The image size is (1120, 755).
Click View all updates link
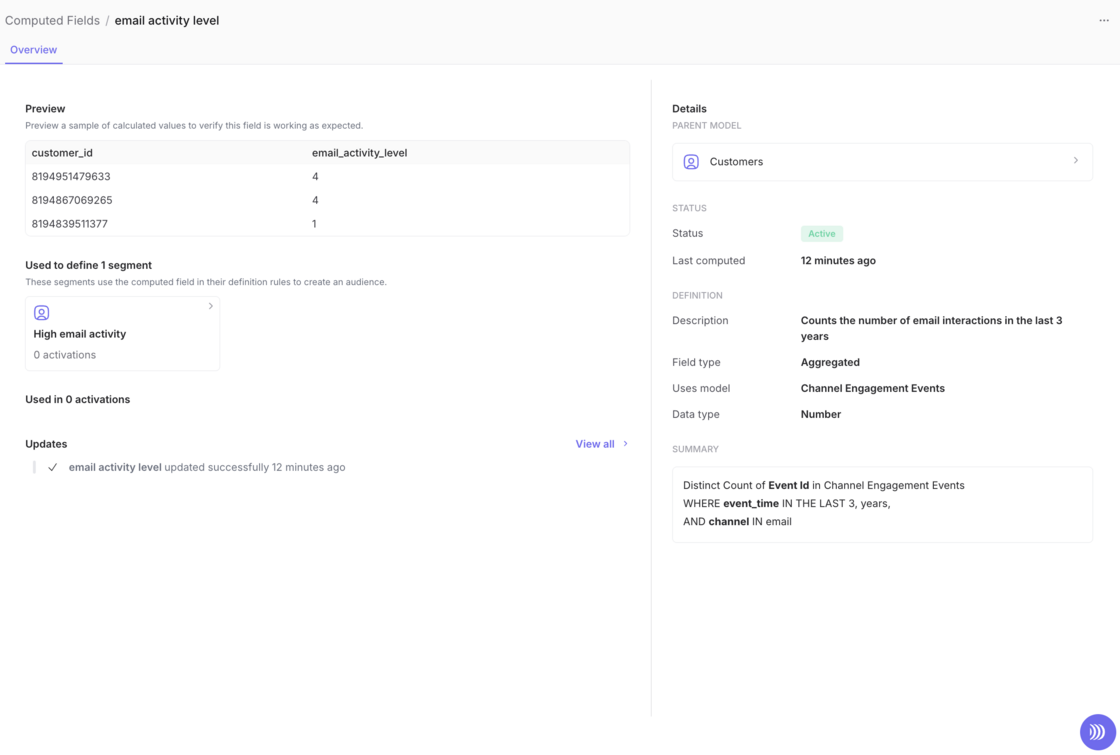[x=594, y=444]
